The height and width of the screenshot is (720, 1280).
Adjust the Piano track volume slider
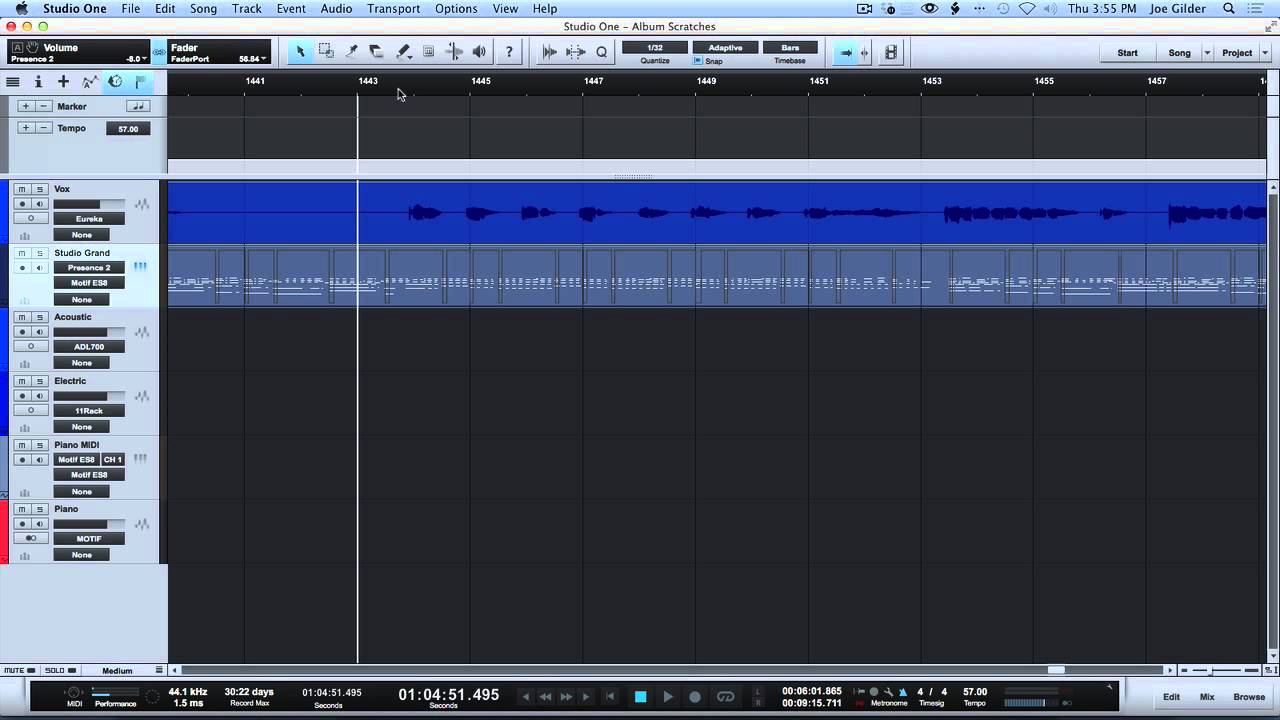click(x=89, y=524)
